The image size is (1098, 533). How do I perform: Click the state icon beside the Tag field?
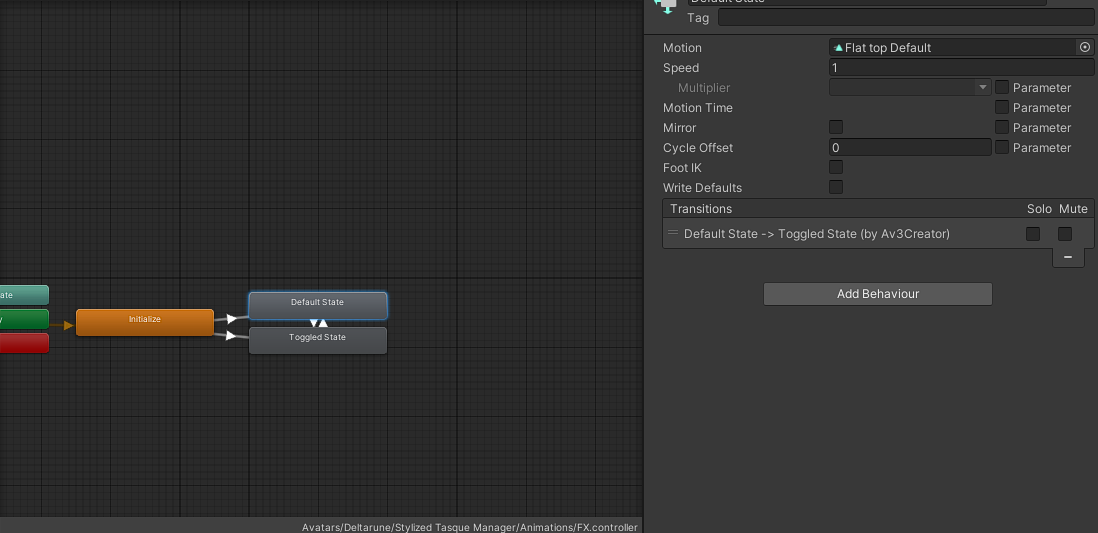pos(665,6)
